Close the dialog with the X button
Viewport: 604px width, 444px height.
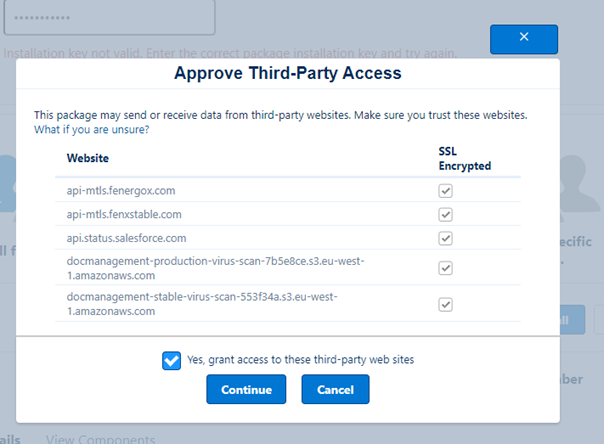click(x=523, y=39)
